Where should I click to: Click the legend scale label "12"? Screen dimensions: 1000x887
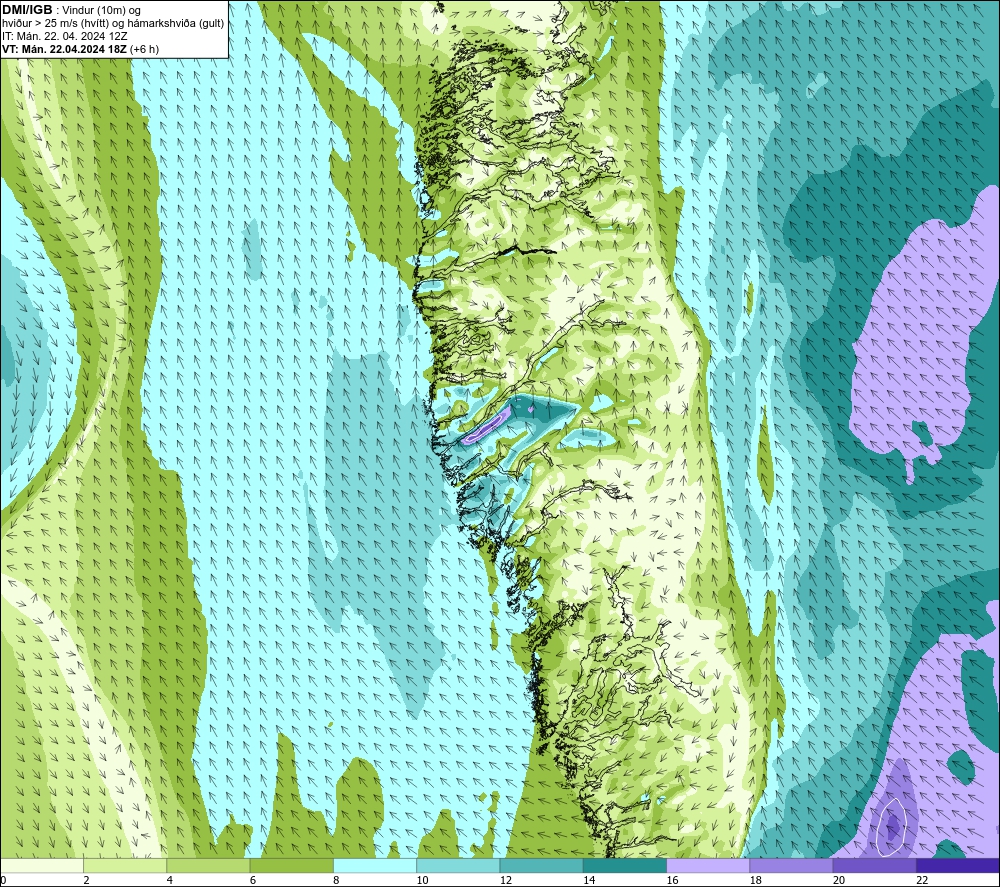(506, 880)
